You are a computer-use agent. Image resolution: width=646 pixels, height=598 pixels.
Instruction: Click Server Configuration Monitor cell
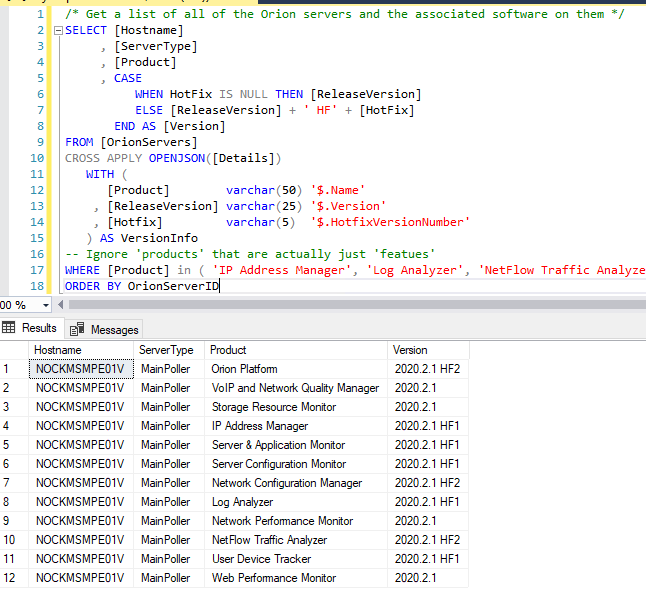coord(296,464)
